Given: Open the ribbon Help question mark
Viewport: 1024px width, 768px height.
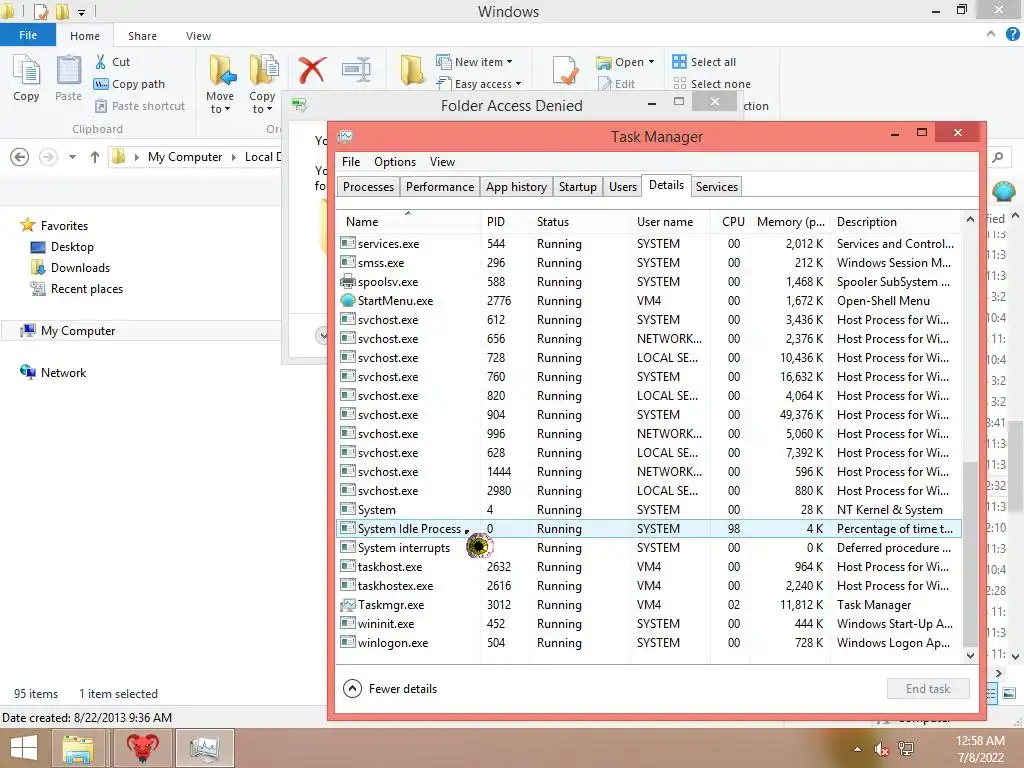Looking at the screenshot, I should pos(1012,35).
